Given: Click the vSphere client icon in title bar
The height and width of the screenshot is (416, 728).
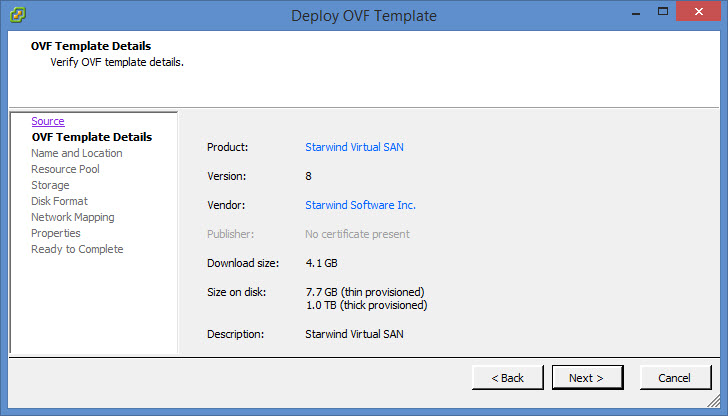Looking at the screenshot, I should tap(18, 15).
